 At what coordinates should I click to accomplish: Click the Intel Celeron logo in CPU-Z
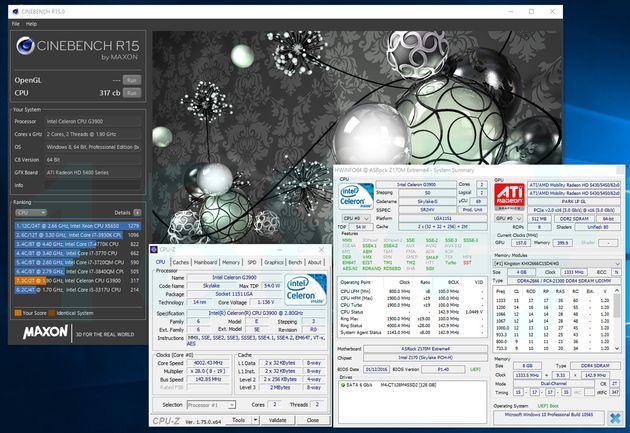[x=305, y=289]
